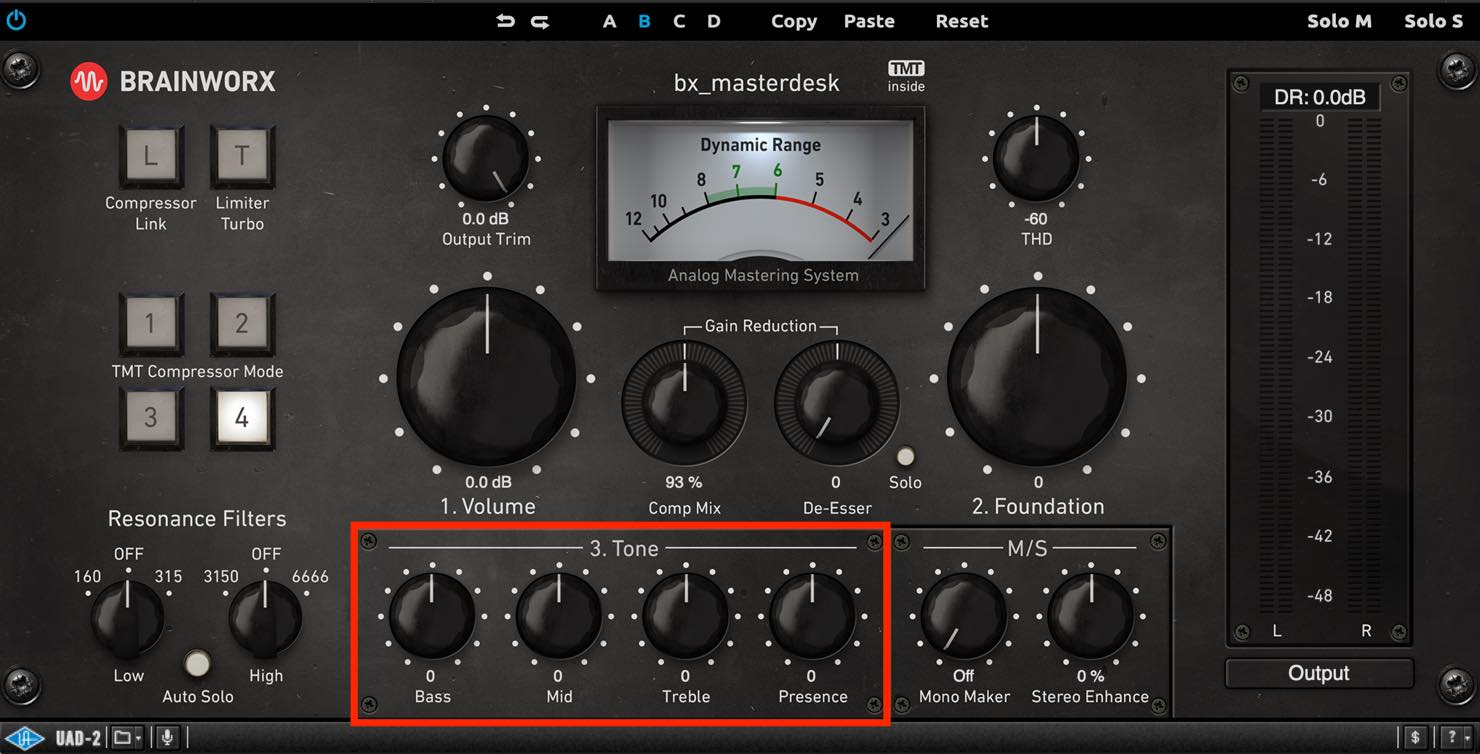The width and height of the screenshot is (1480, 754).
Task: Toggle the De-Esser Solo button
Action: (905, 457)
